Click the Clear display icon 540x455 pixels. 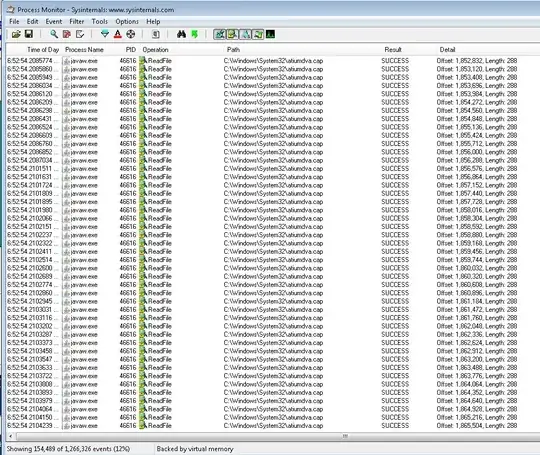tap(80, 34)
